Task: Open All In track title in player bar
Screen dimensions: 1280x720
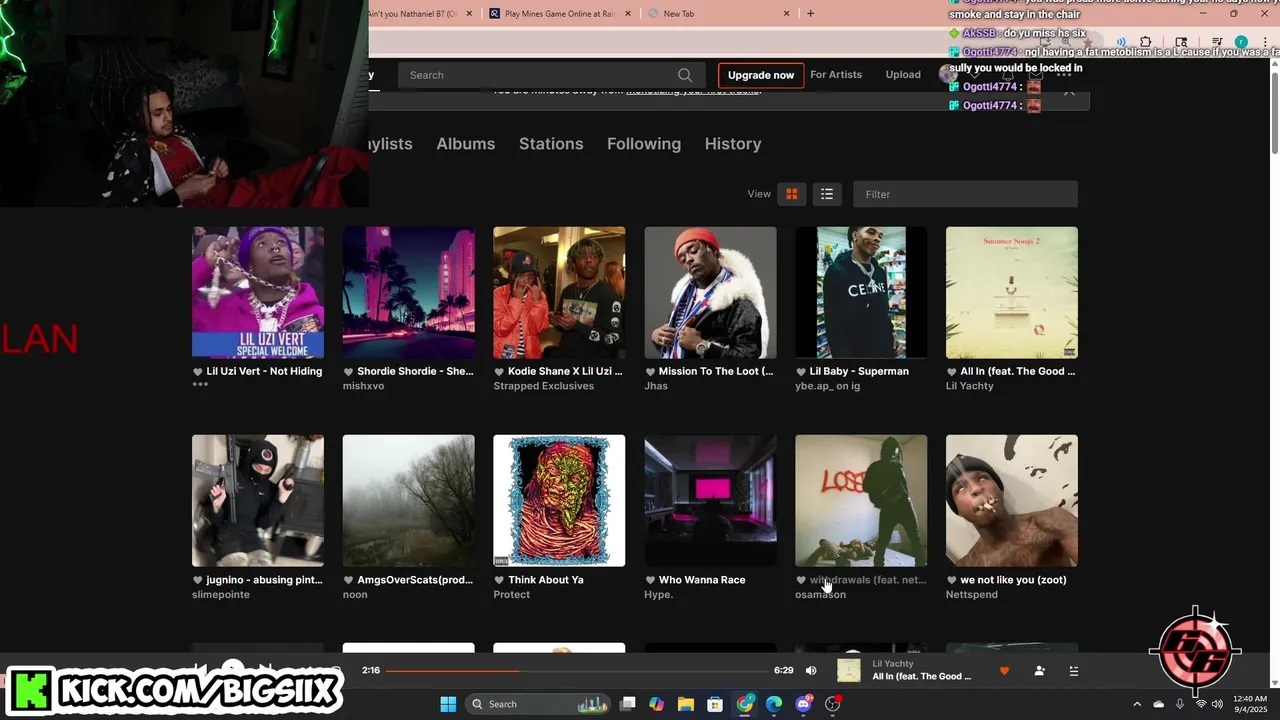Action: 921,677
